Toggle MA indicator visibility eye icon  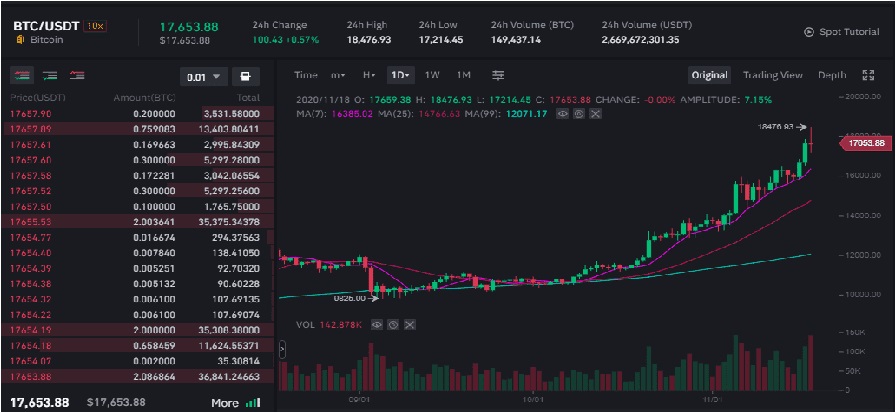563,114
